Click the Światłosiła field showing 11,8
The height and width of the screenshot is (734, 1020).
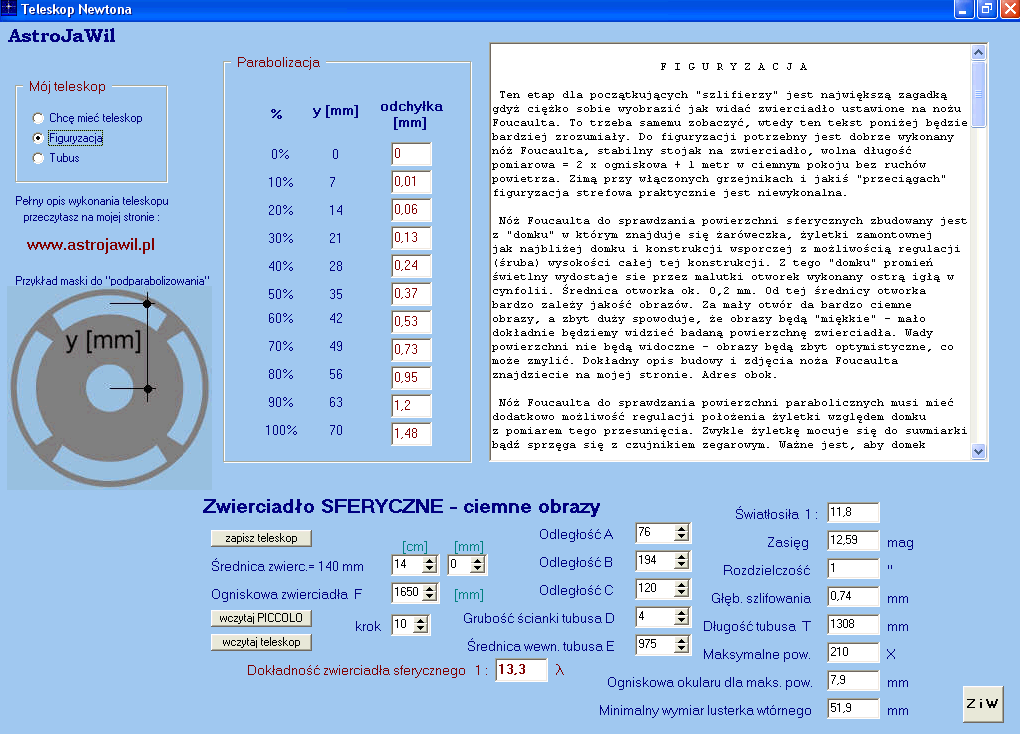853,513
